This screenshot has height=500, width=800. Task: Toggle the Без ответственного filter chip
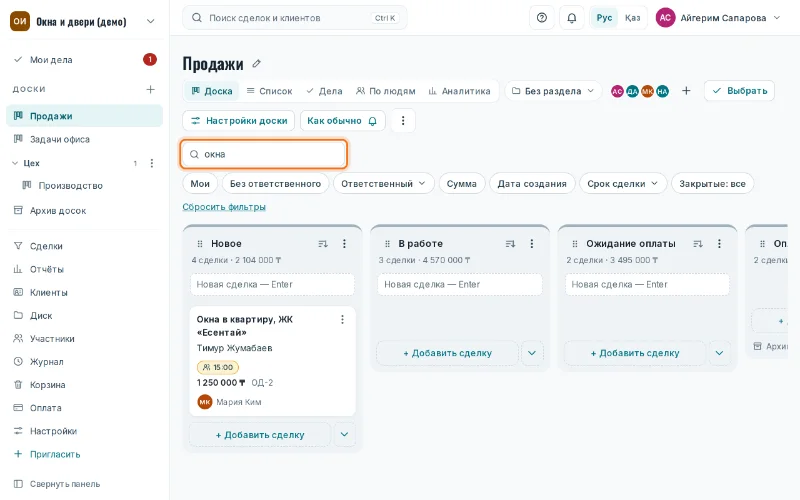point(276,184)
